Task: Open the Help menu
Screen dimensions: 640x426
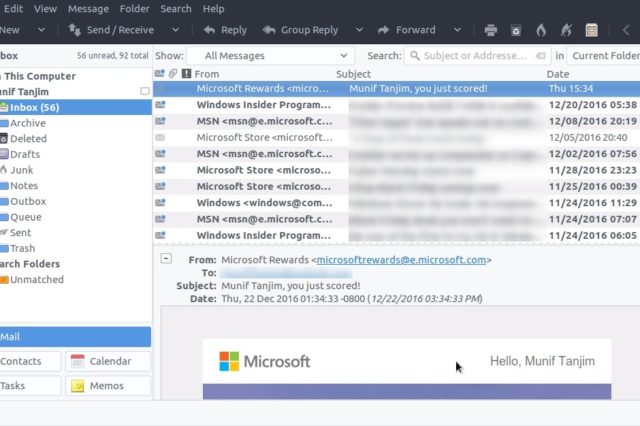Action: [x=213, y=9]
